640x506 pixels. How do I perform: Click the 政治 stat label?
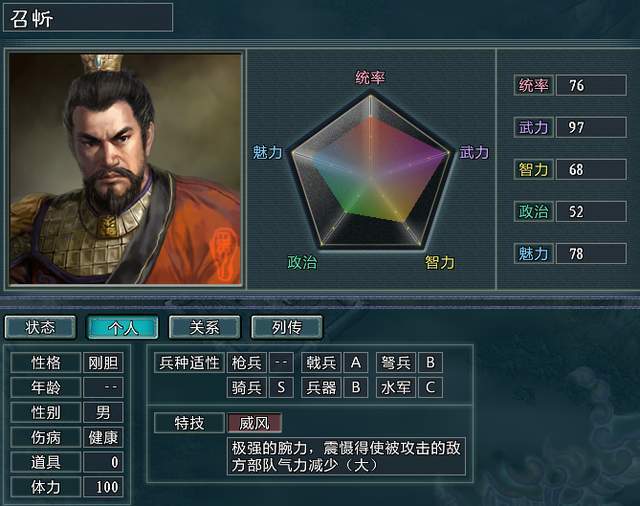(x=533, y=211)
